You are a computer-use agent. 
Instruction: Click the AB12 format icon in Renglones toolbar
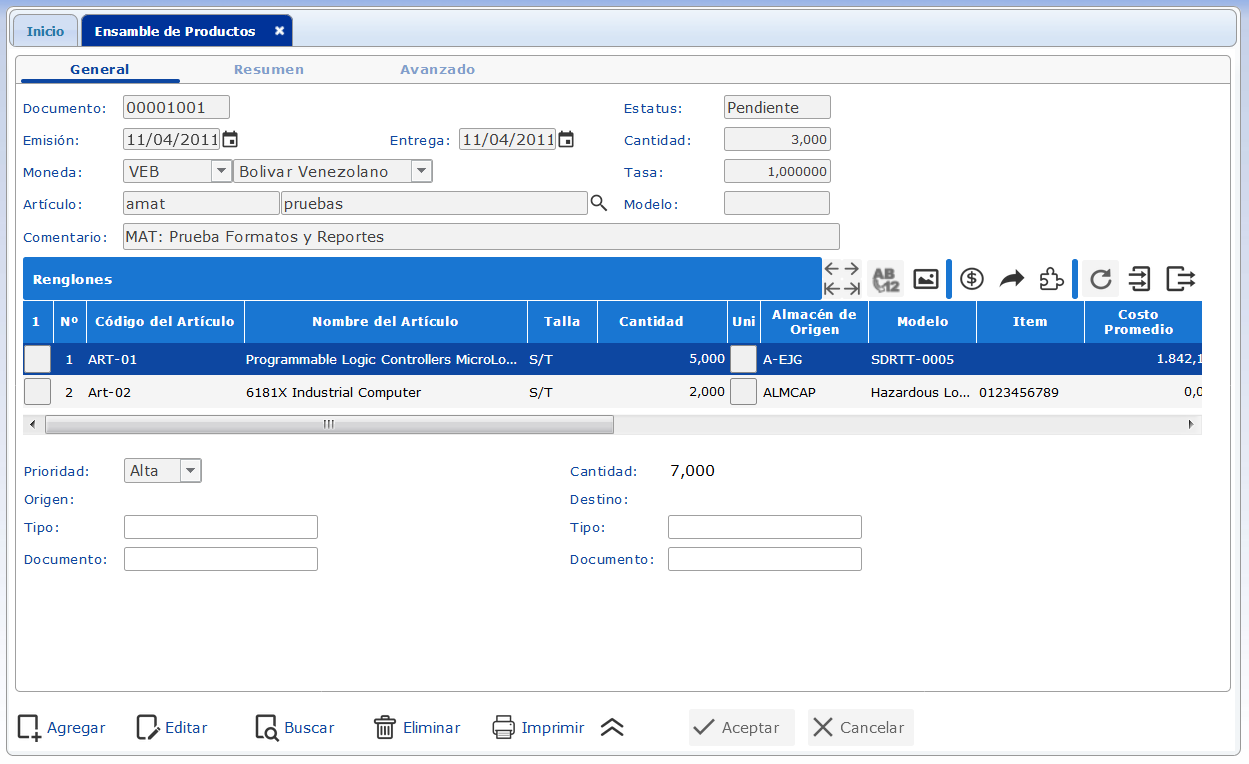coord(885,279)
